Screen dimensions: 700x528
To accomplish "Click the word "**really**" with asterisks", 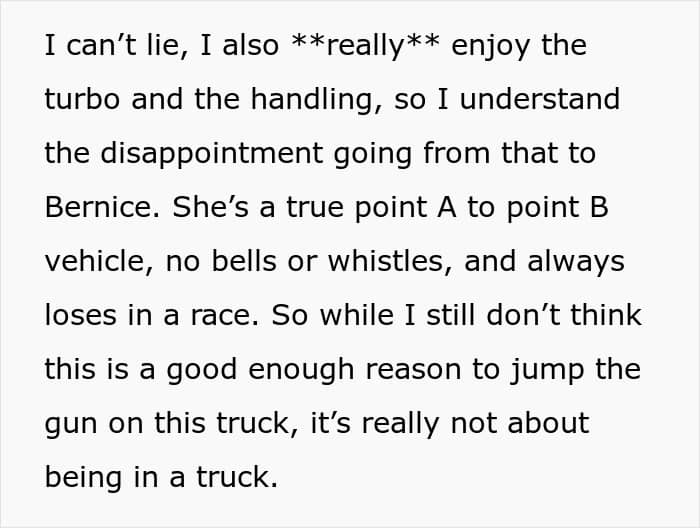I will (x=365, y=46).
